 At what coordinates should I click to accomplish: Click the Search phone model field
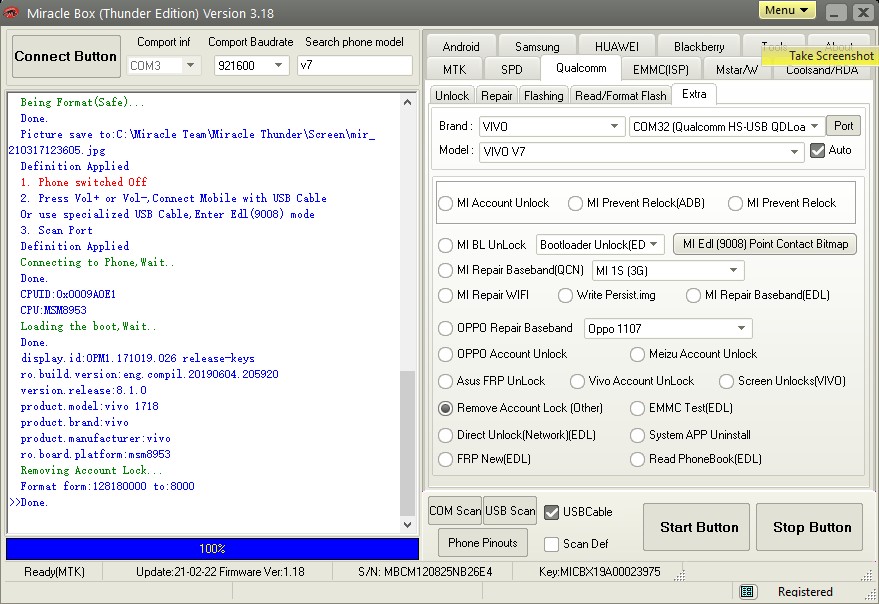point(354,65)
